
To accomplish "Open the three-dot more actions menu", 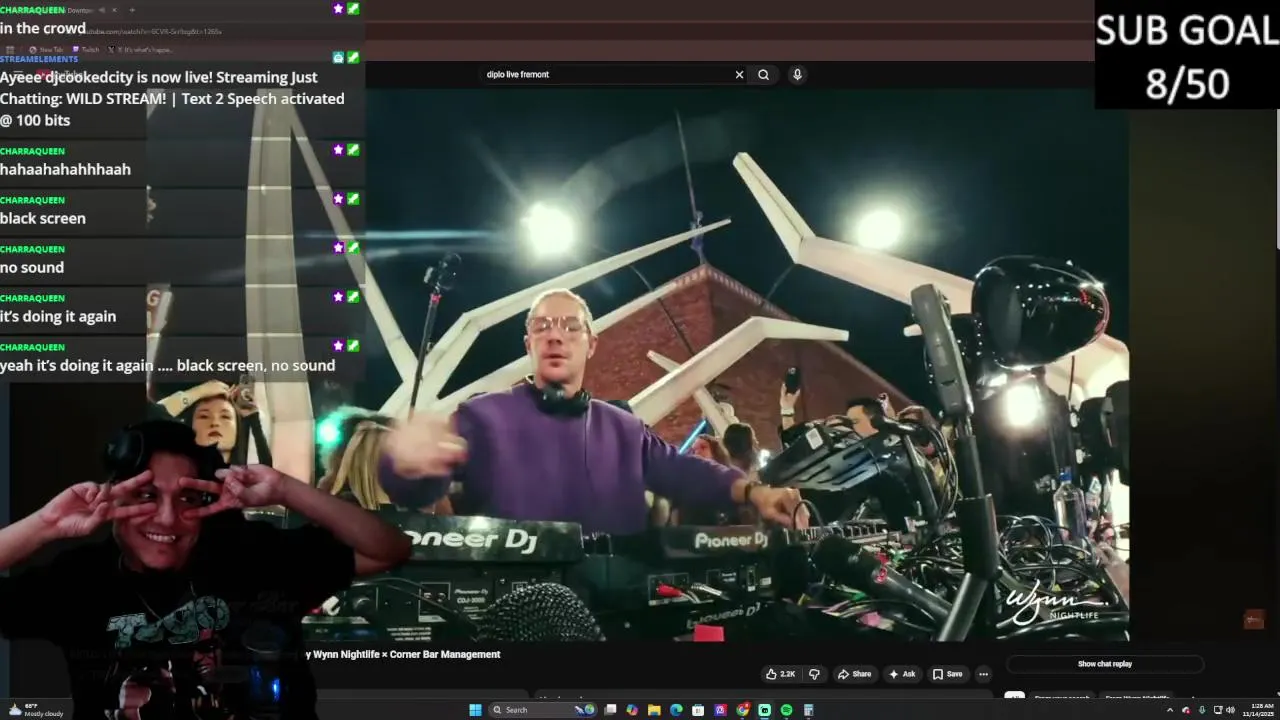I will (983, 674).
